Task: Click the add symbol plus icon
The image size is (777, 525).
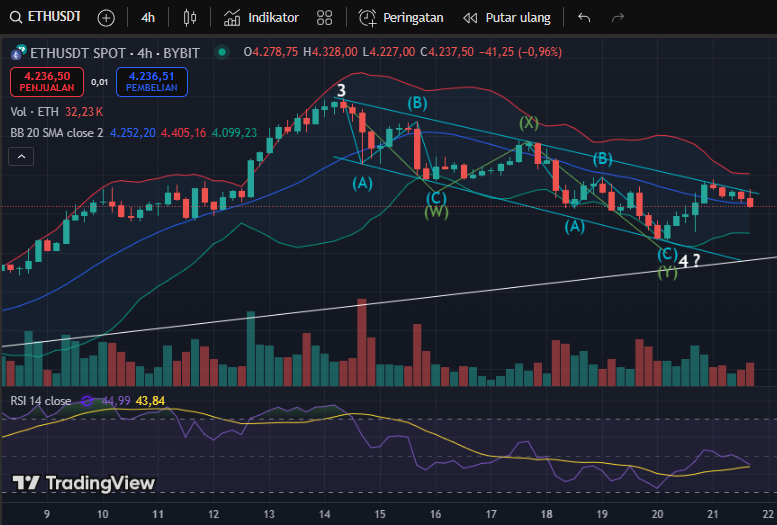Action: pyautogui.click(x=106, y=18)
